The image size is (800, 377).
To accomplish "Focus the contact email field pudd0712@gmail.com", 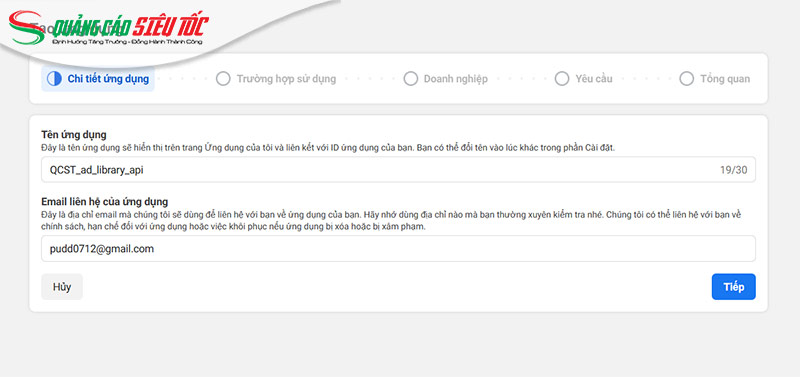I will (x=398, y=249).
